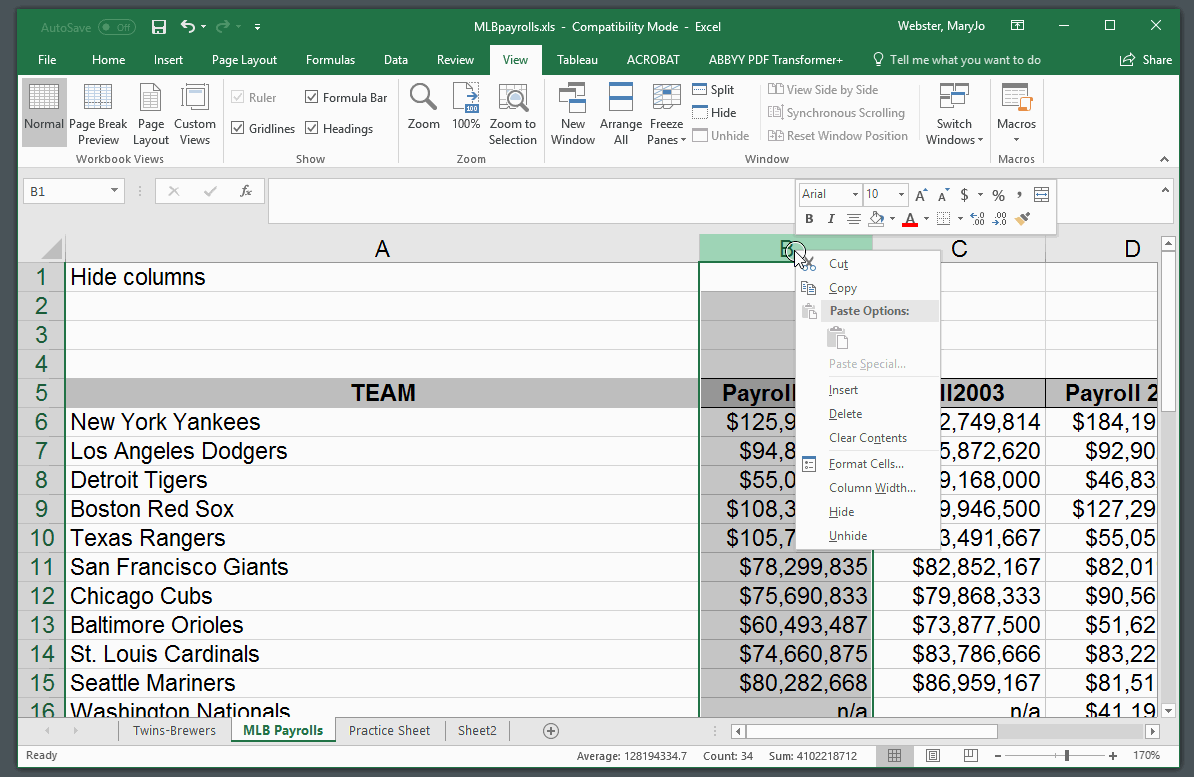The image size is (1194, 777).
Task: Click the Share button
Action: coord(1145,59)
